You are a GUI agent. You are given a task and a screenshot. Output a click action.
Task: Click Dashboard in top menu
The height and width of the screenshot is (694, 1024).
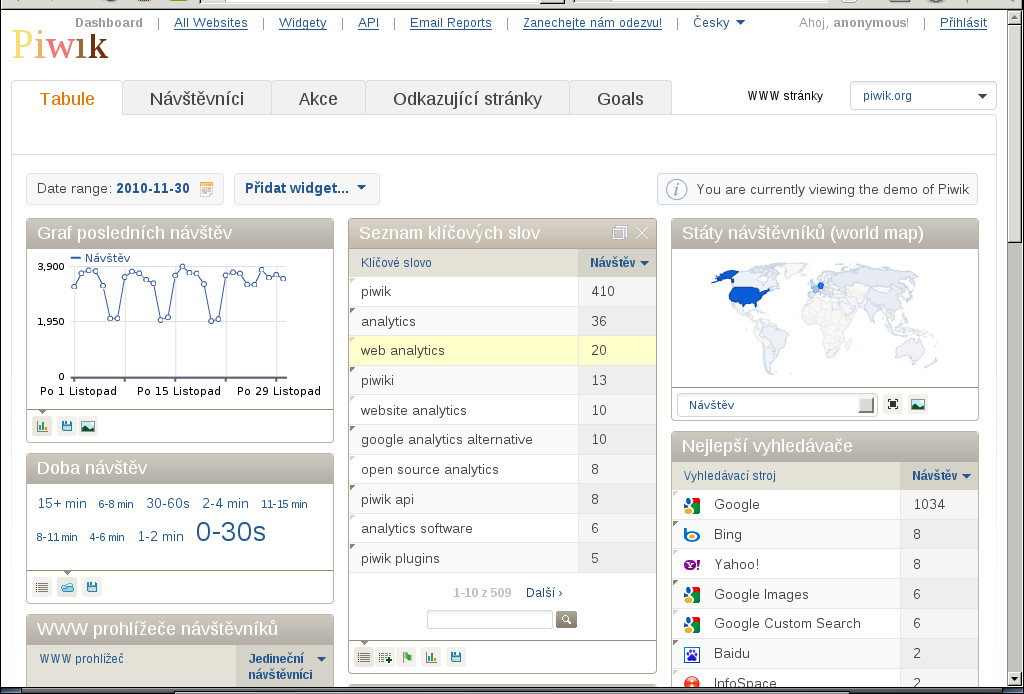[108, 23]
